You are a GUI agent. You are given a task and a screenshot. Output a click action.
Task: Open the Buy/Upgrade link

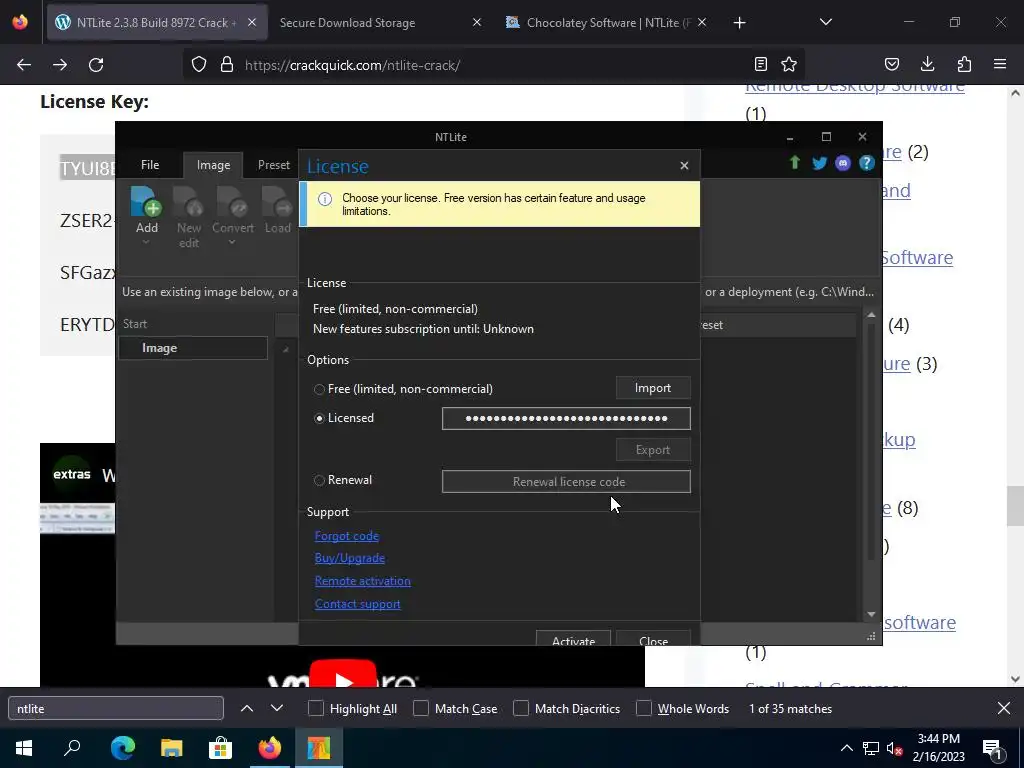[349, 558]
